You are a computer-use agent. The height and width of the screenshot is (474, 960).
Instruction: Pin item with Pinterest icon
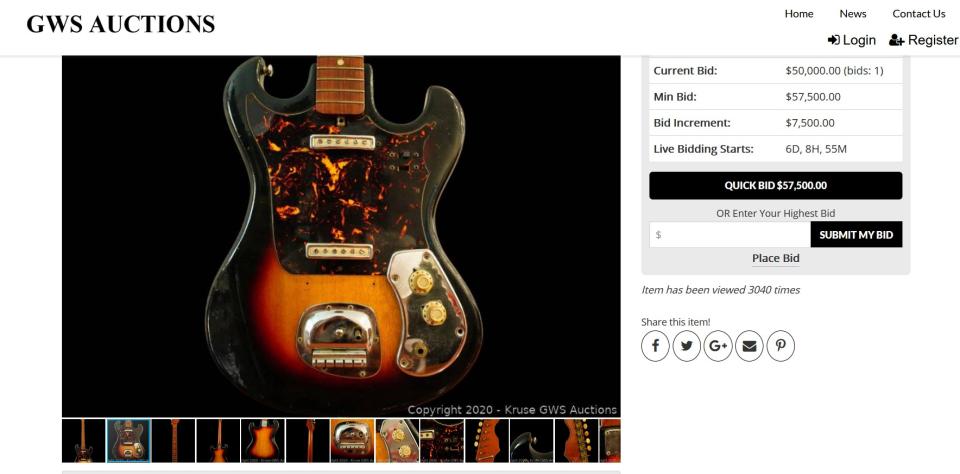(780, 346)
